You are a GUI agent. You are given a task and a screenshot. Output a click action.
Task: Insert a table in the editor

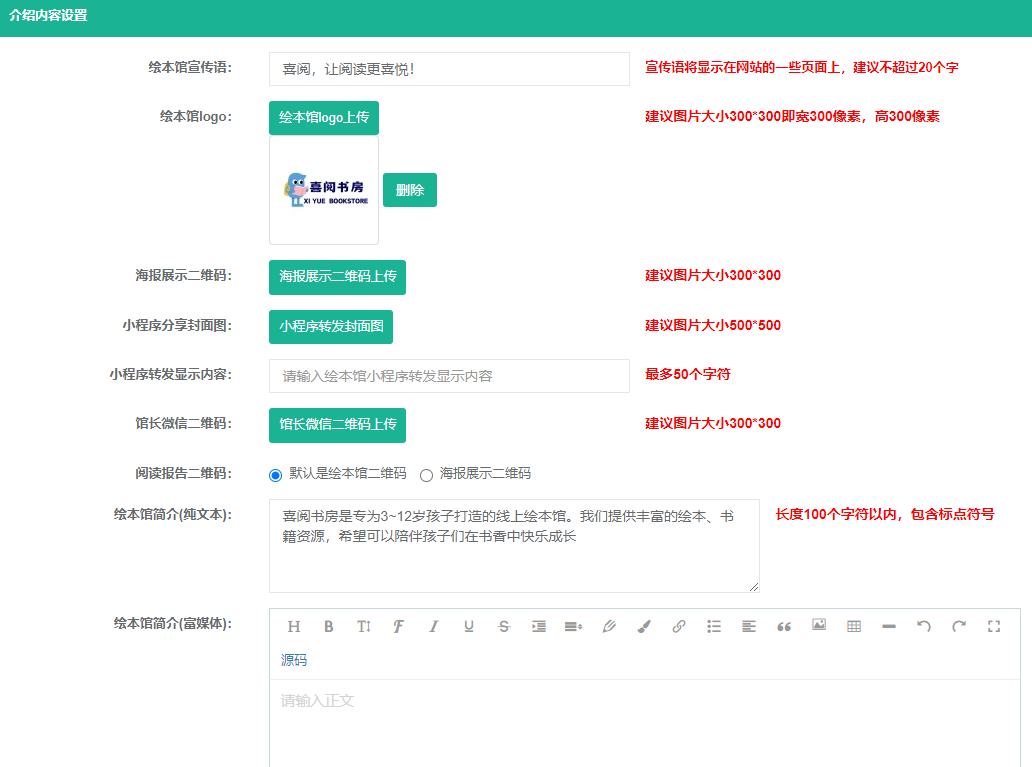click(x=854, y=627)
